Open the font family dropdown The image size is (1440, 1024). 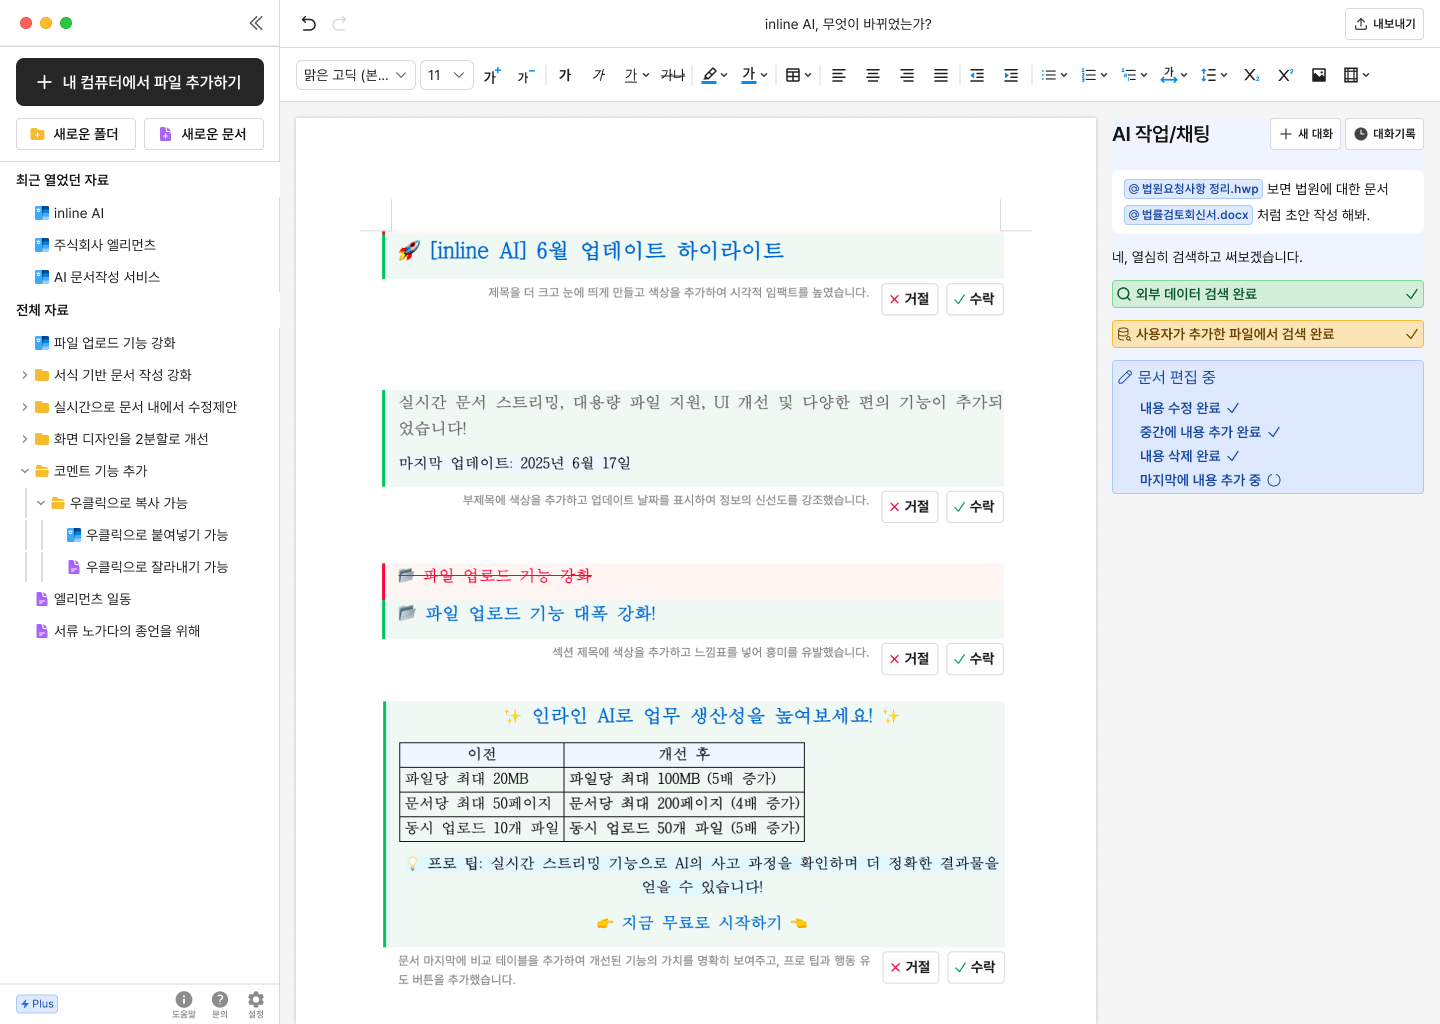(356, 75)
